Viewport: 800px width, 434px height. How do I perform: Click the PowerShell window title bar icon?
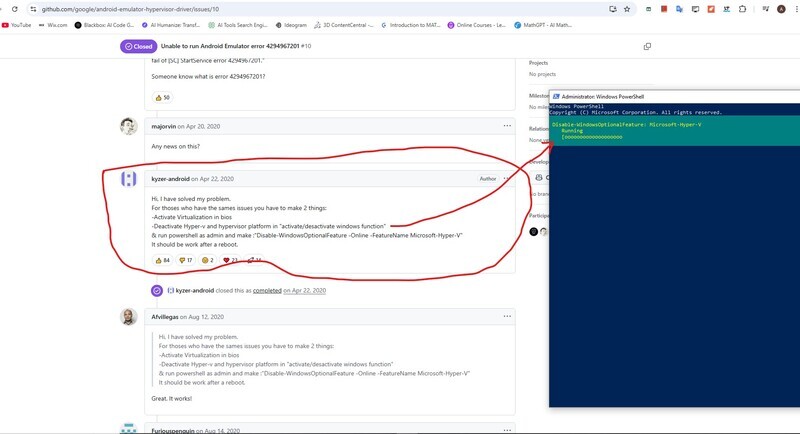[x=556, y=96]
